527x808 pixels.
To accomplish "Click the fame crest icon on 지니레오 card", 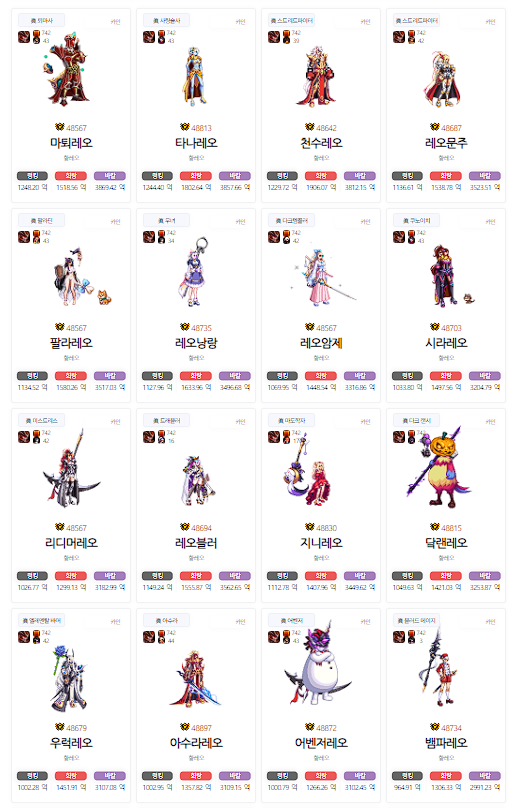I will [309, 527].
